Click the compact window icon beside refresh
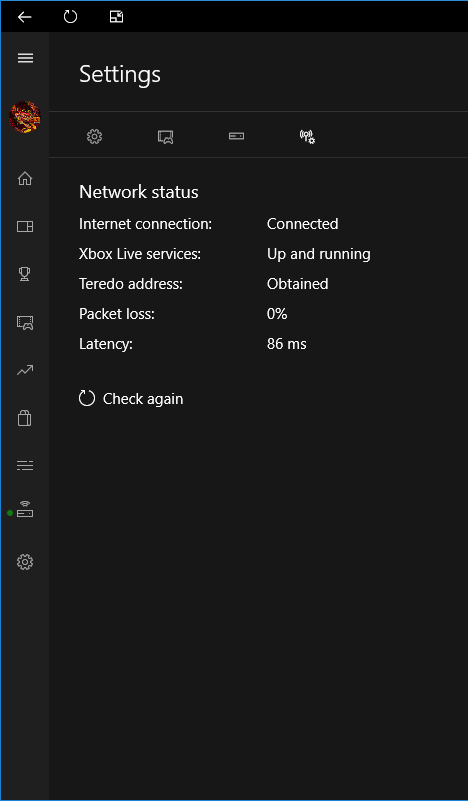468x801 pixels. click(x=116, y=17)
